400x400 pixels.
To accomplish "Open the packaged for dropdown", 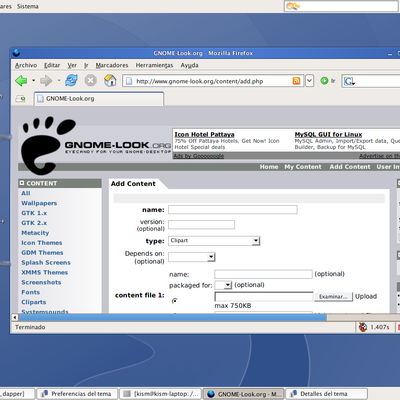I will (x=223, y=285).
